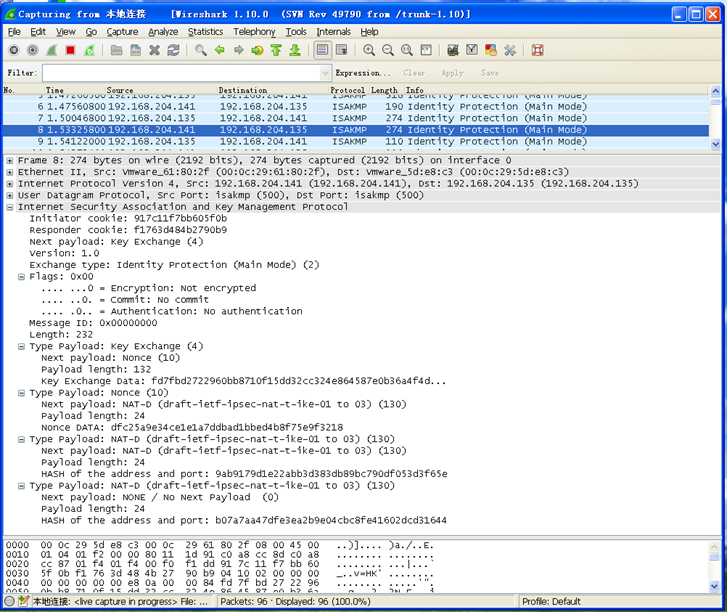This screenshot has width=727, height=612.
Task: Toggle auto scroll during live capture
Action: coord(341,50)
